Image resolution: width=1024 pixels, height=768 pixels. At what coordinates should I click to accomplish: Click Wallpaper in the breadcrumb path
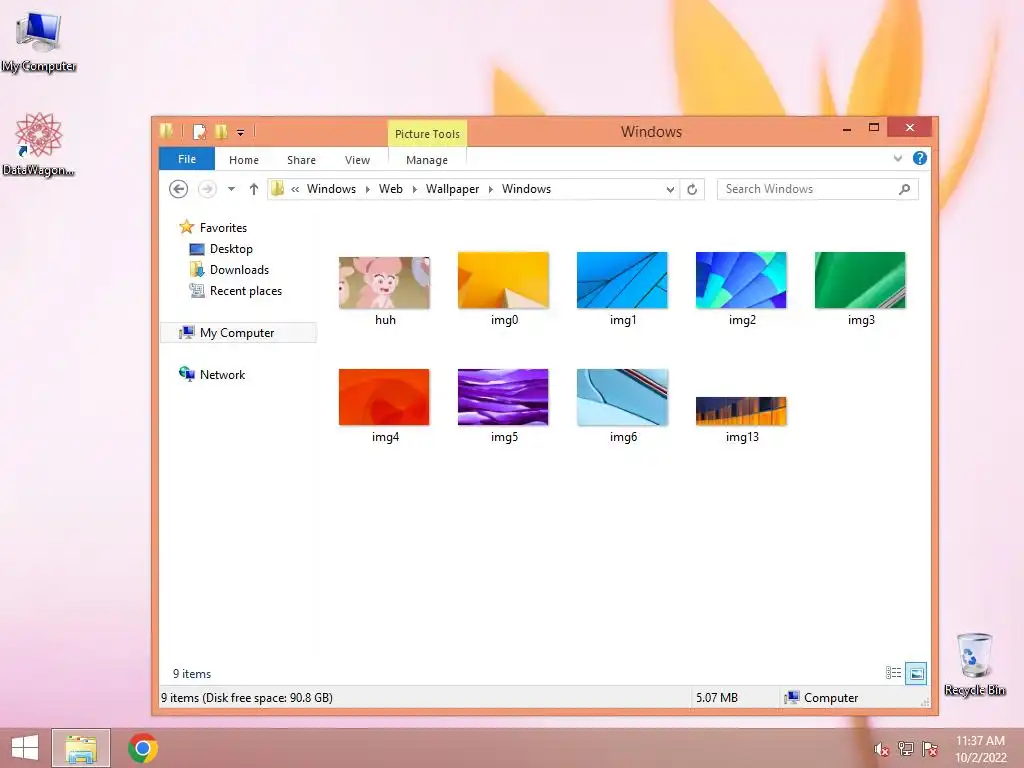click(x=452, y=189)
